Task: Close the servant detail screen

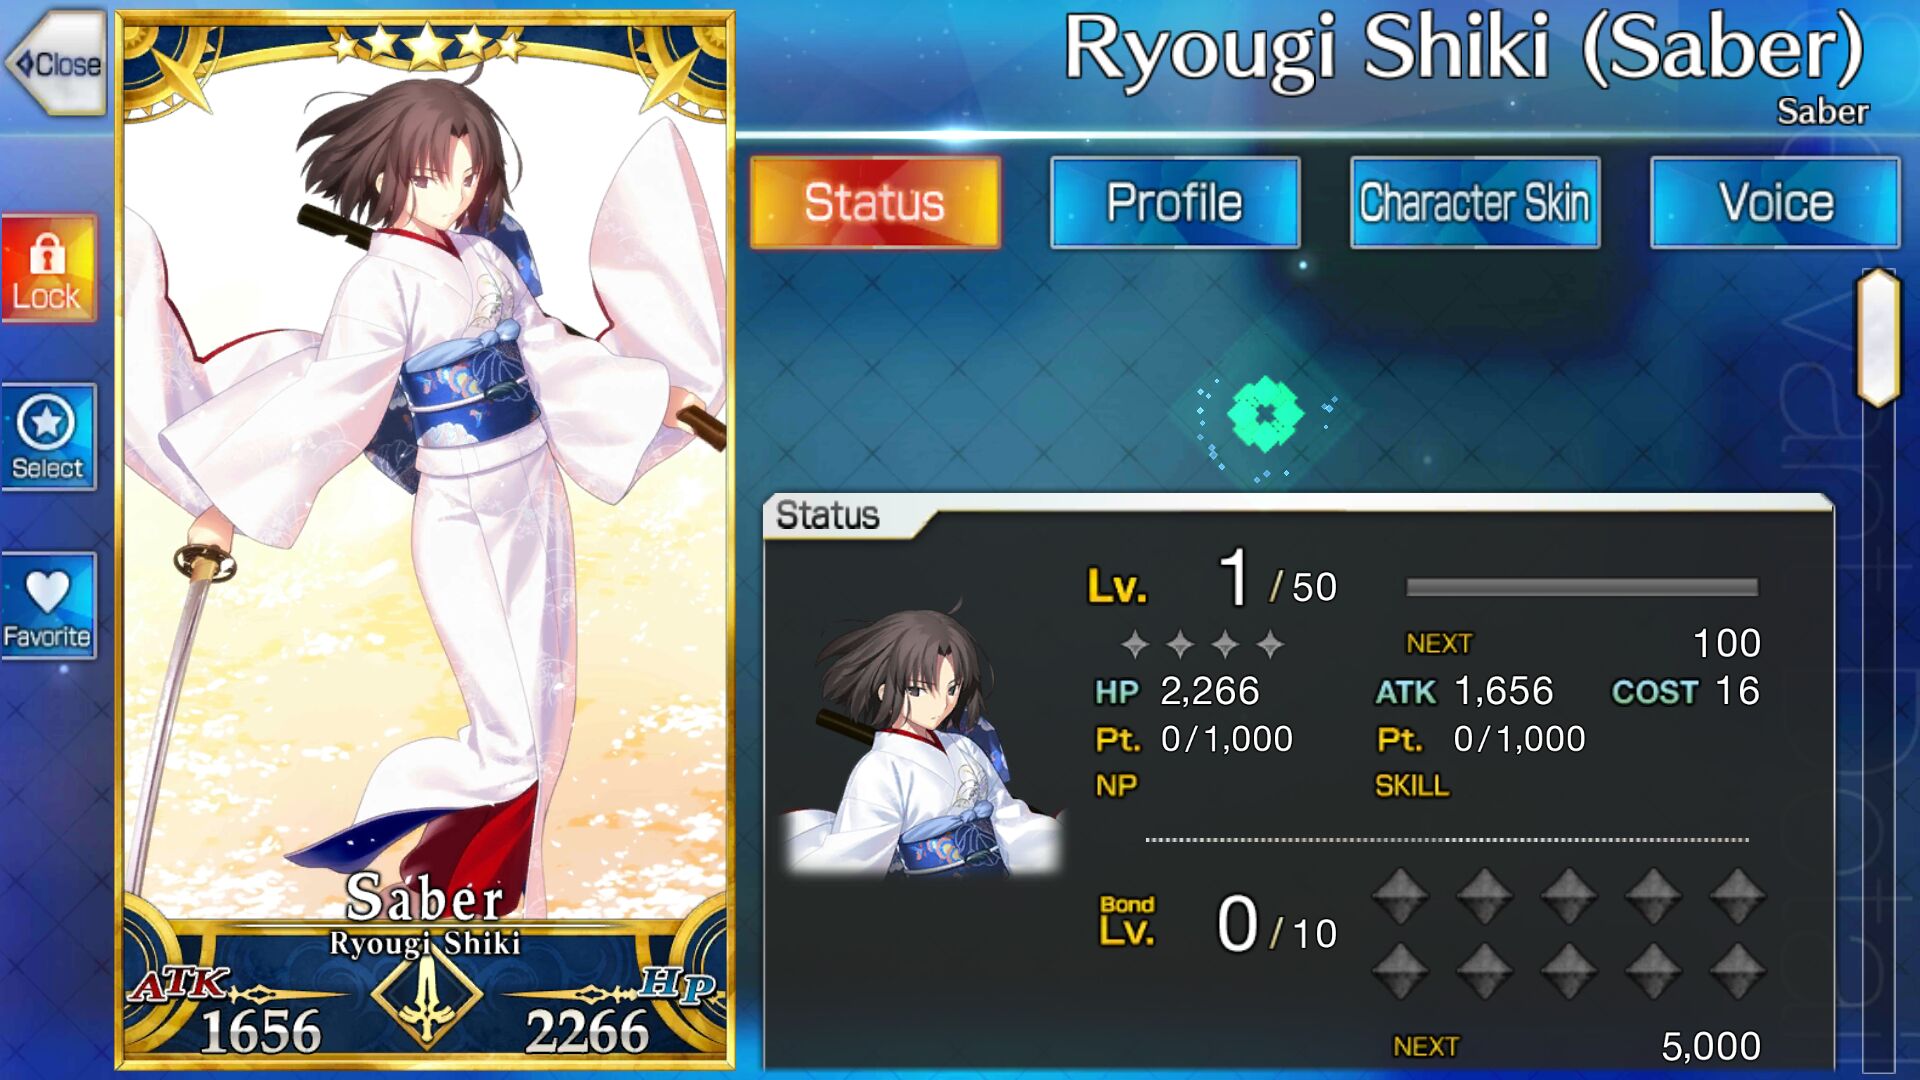Action: click(57, 63)
